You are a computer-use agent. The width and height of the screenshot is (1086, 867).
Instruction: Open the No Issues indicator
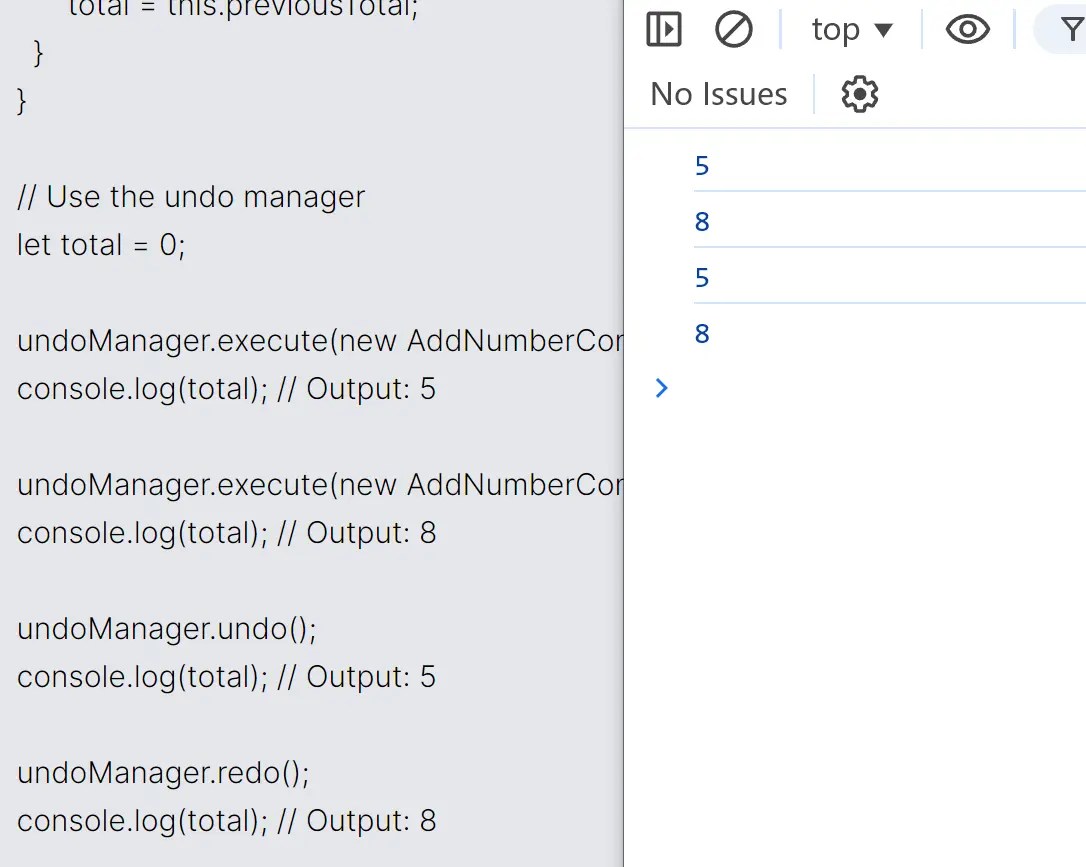pos(718,94)
